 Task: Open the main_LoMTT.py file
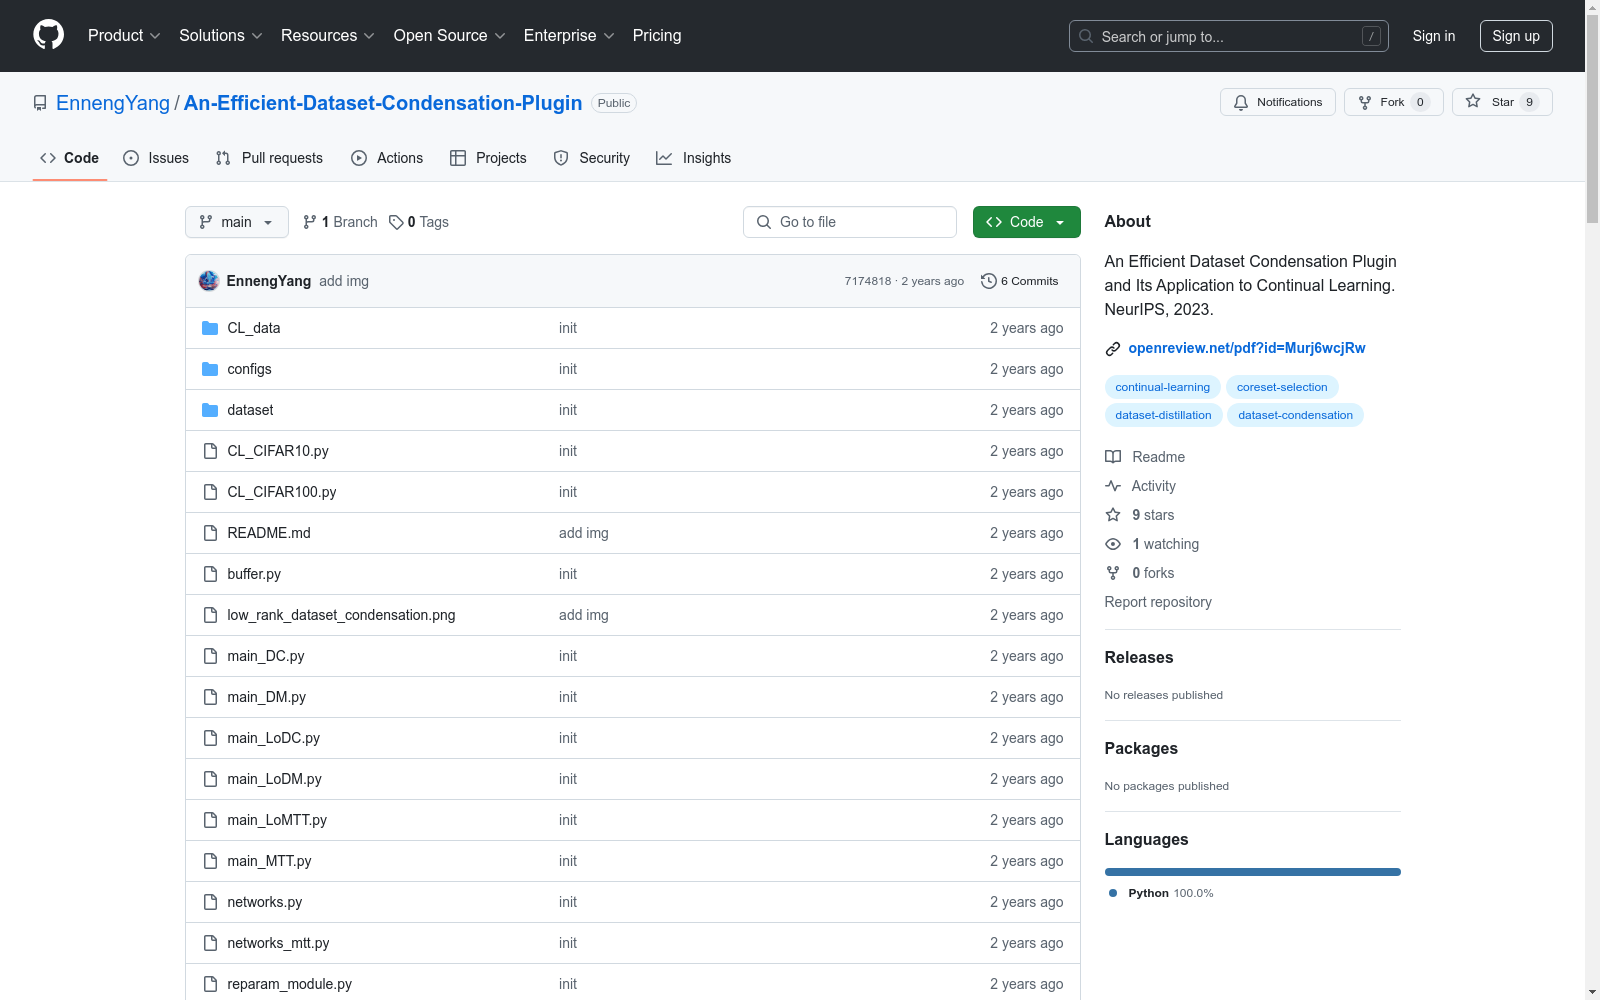click(x=277, y=820)
